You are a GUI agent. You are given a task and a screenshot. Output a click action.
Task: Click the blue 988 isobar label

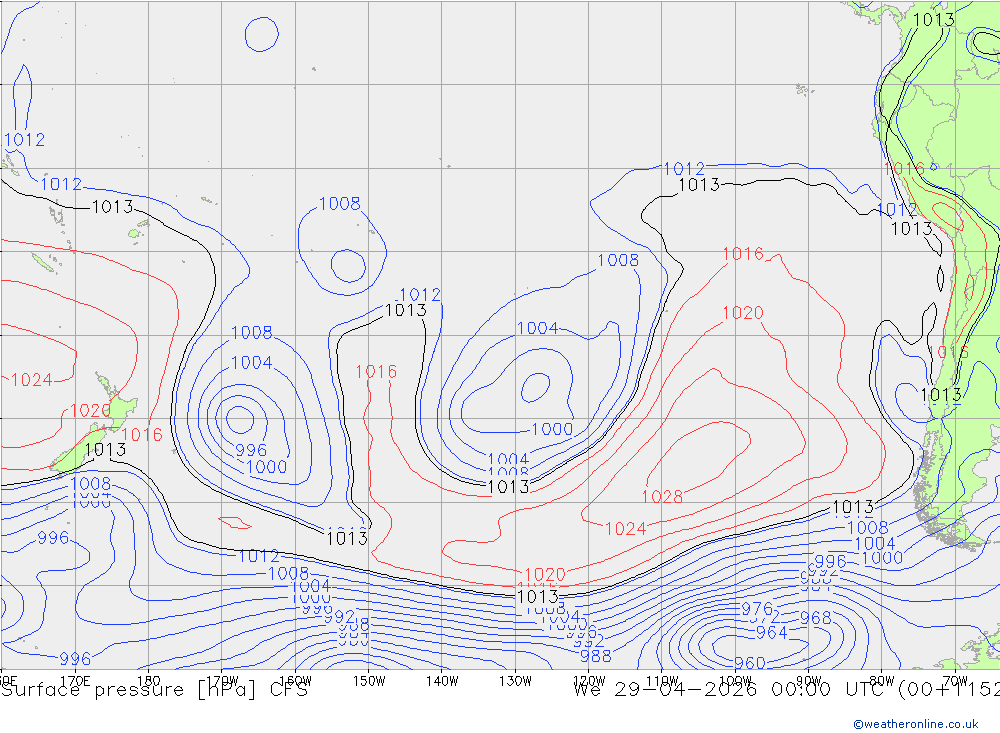point(595,656)
